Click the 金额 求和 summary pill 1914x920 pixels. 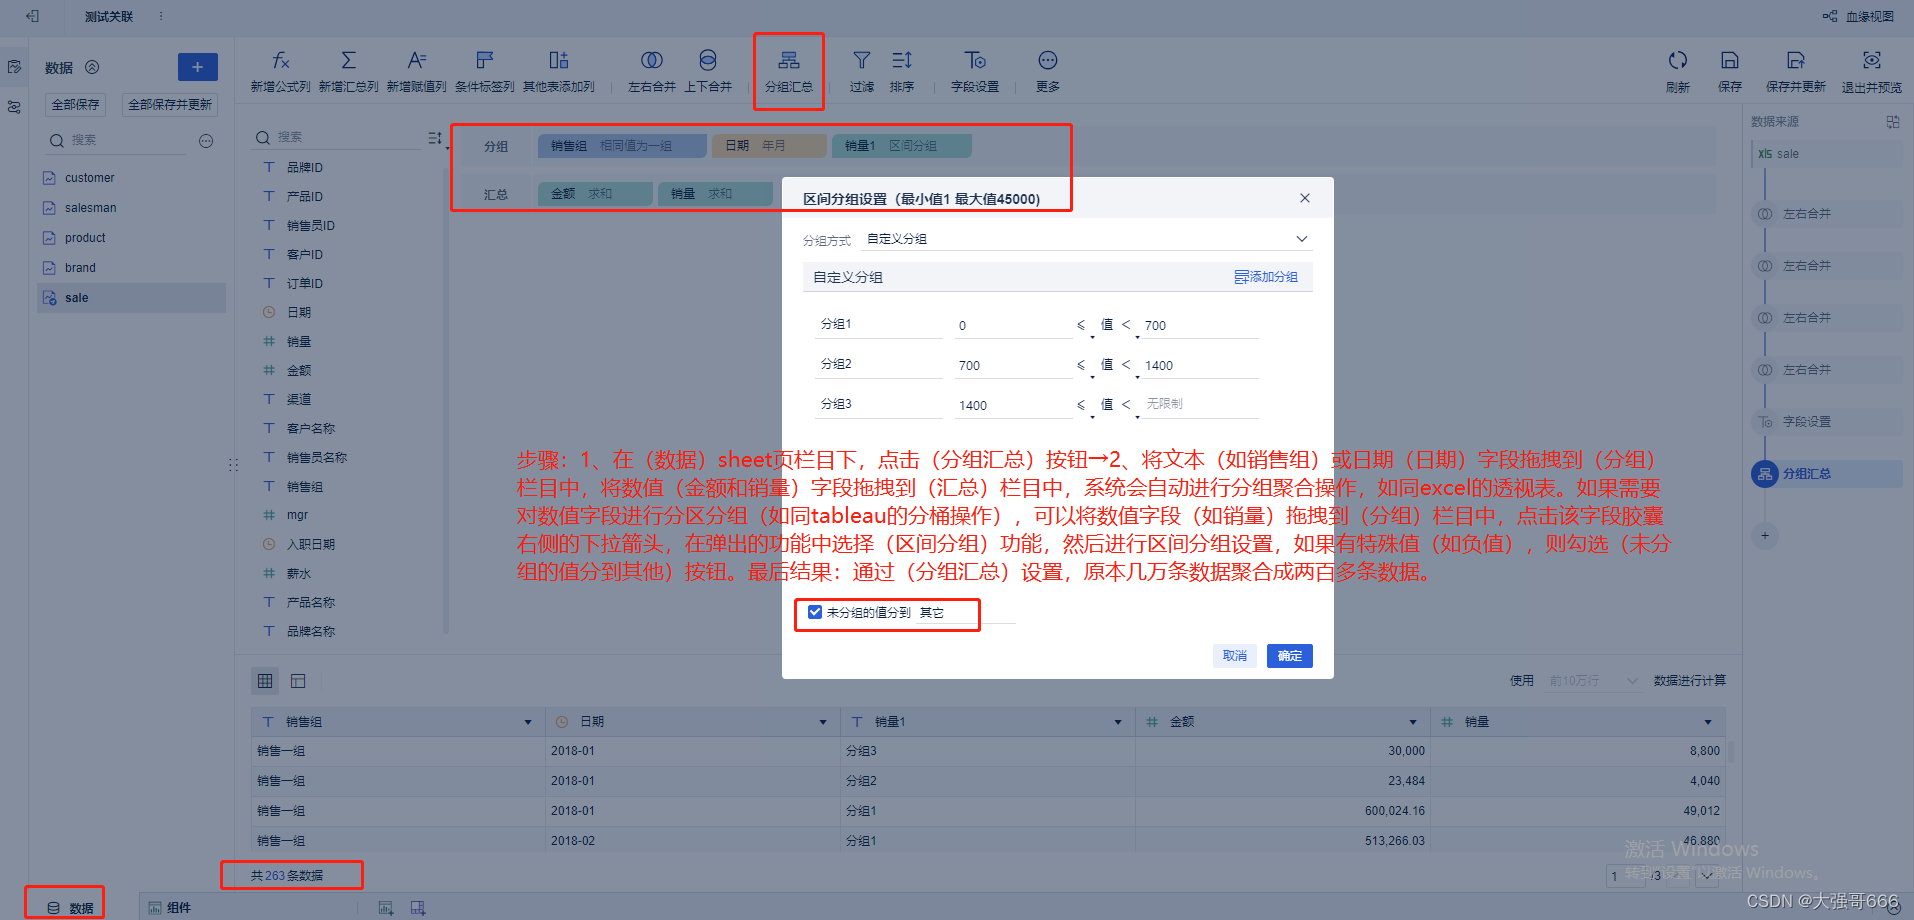click(595, 194)
